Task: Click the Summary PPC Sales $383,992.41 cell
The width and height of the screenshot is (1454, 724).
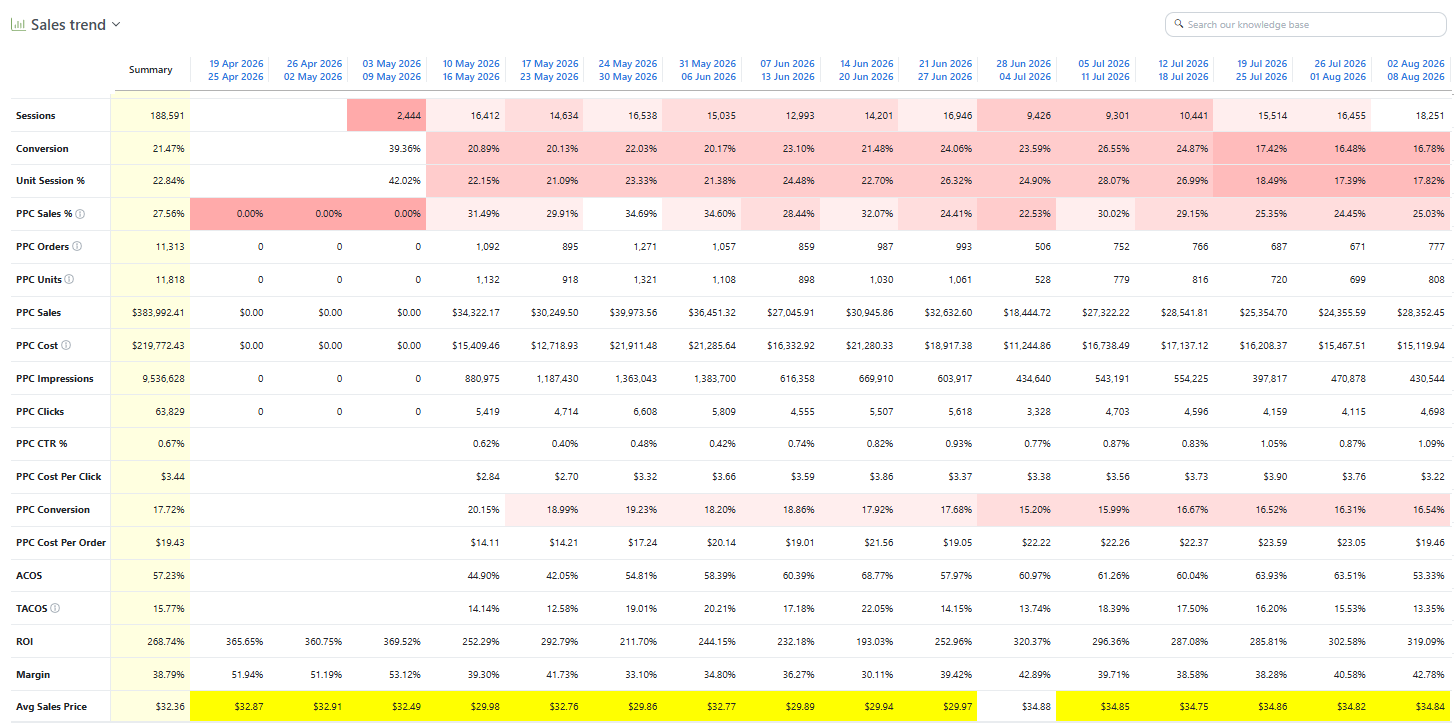Action: (150, 313)
